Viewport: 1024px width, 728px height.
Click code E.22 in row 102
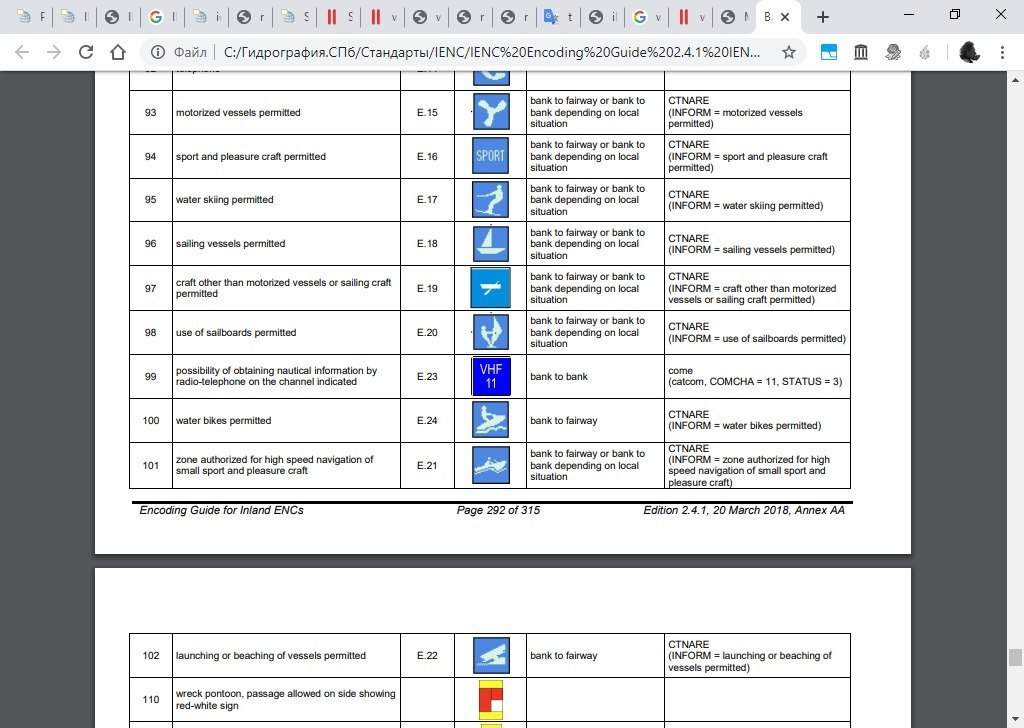click(427, 656)
